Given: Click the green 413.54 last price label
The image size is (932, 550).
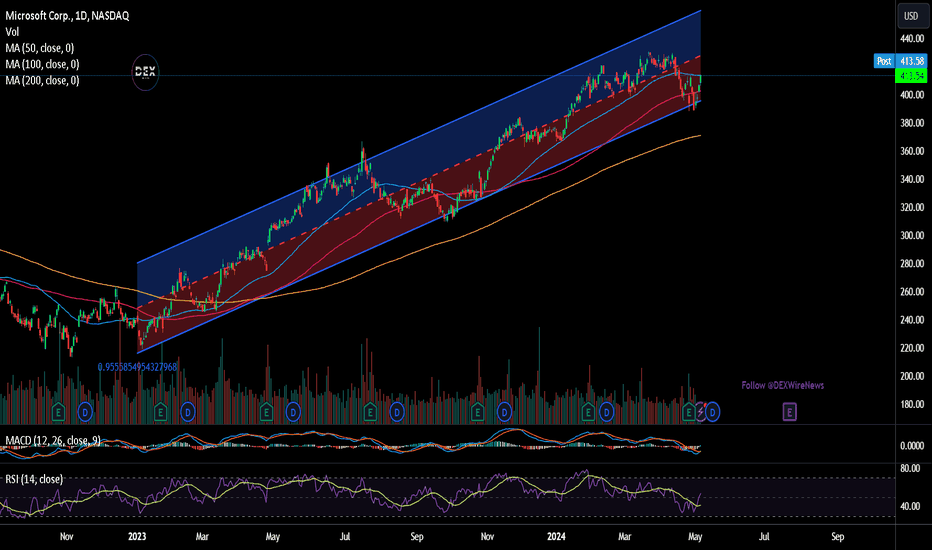Looking at the screenshot, I should 911,76.
